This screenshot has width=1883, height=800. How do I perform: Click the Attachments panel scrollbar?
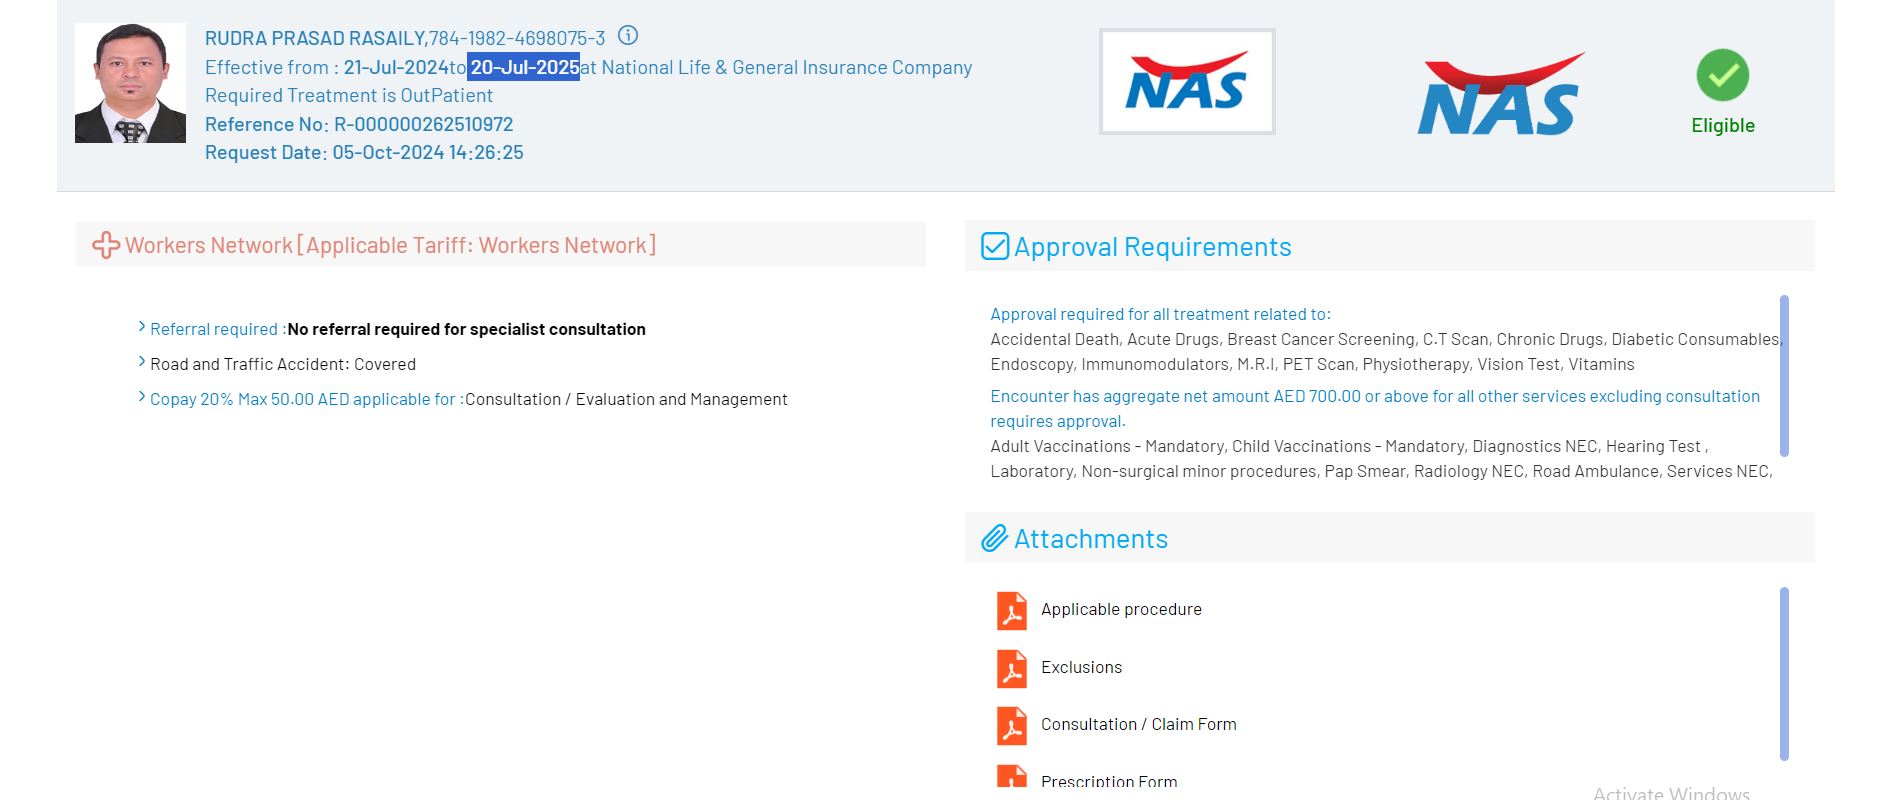(x=1784, y=674)
